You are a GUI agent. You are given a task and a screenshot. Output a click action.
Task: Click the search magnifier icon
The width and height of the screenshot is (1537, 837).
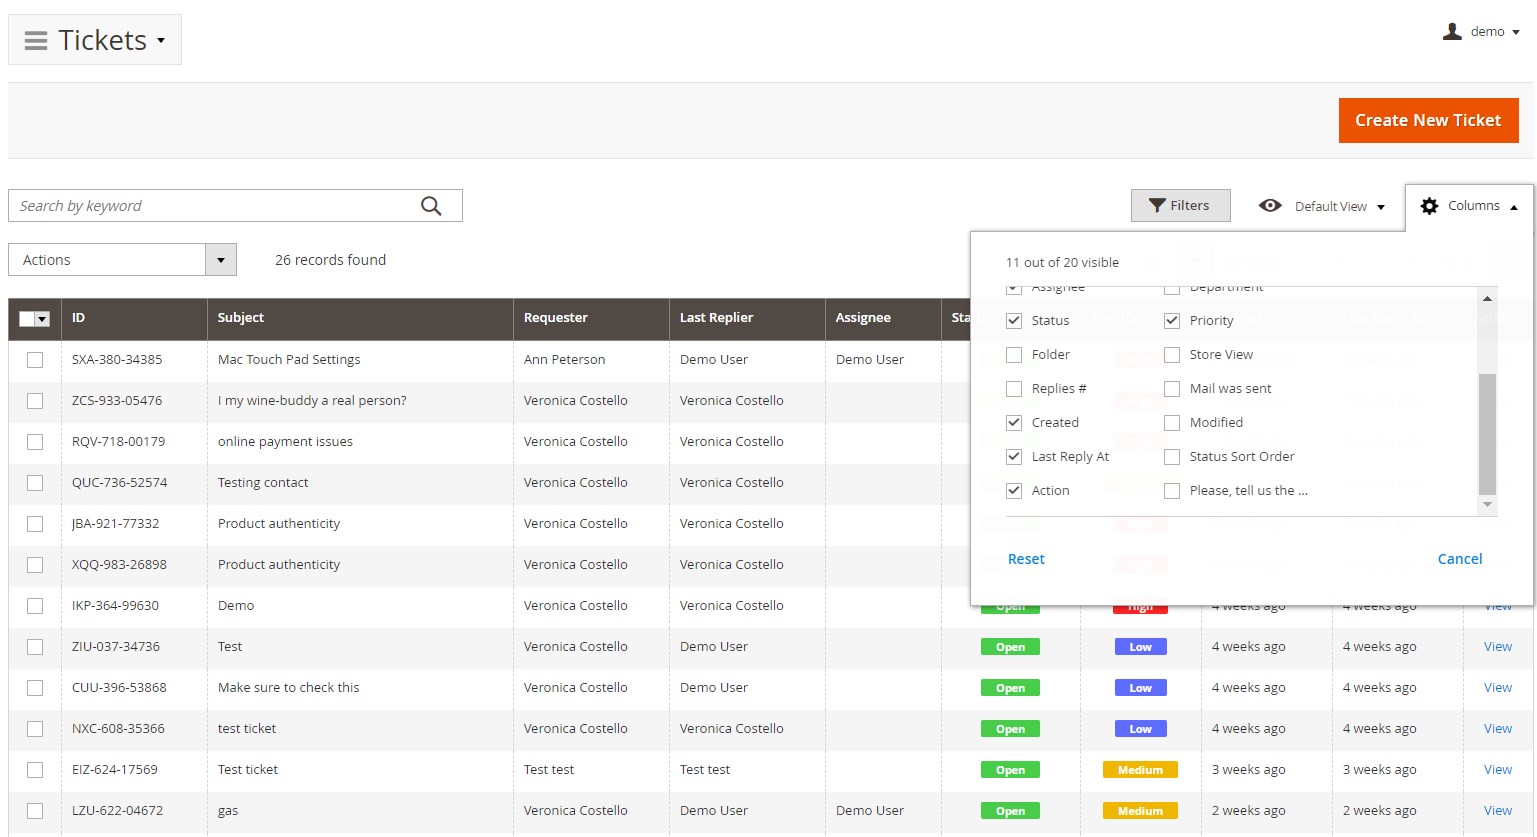(x=431, y=206)
